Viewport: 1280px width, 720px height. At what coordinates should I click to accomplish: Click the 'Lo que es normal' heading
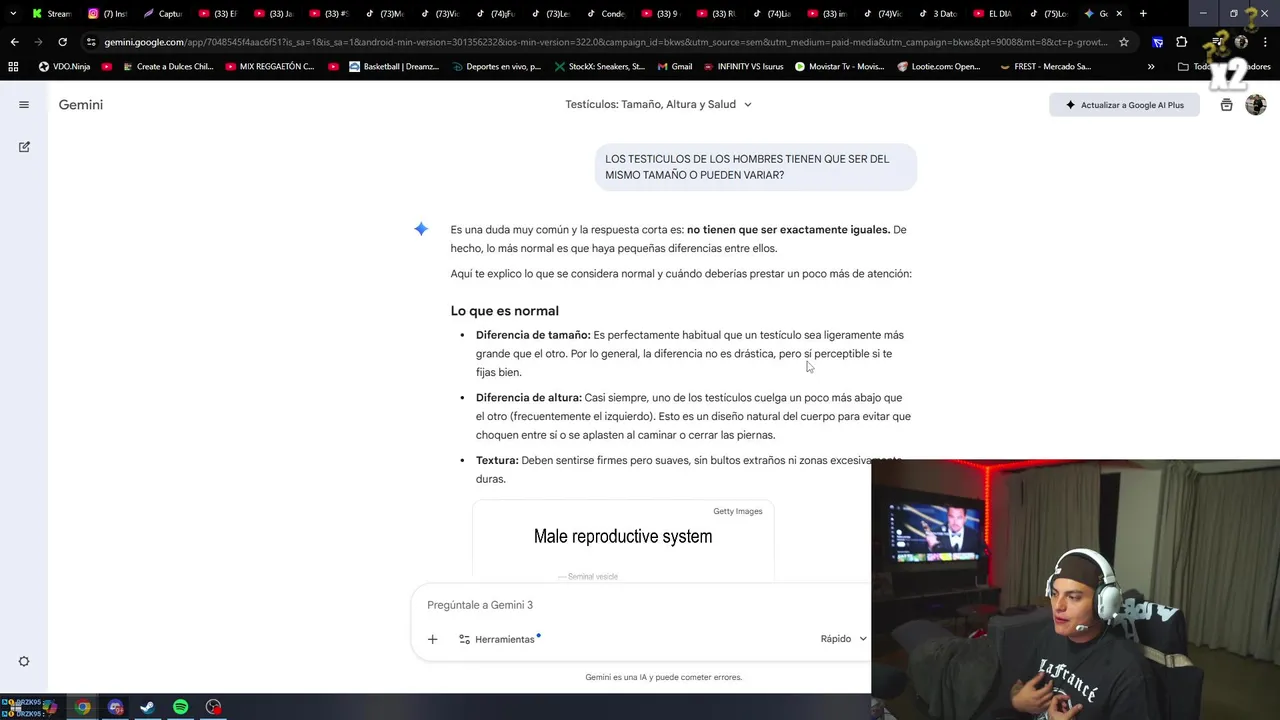tap(504, 311)
